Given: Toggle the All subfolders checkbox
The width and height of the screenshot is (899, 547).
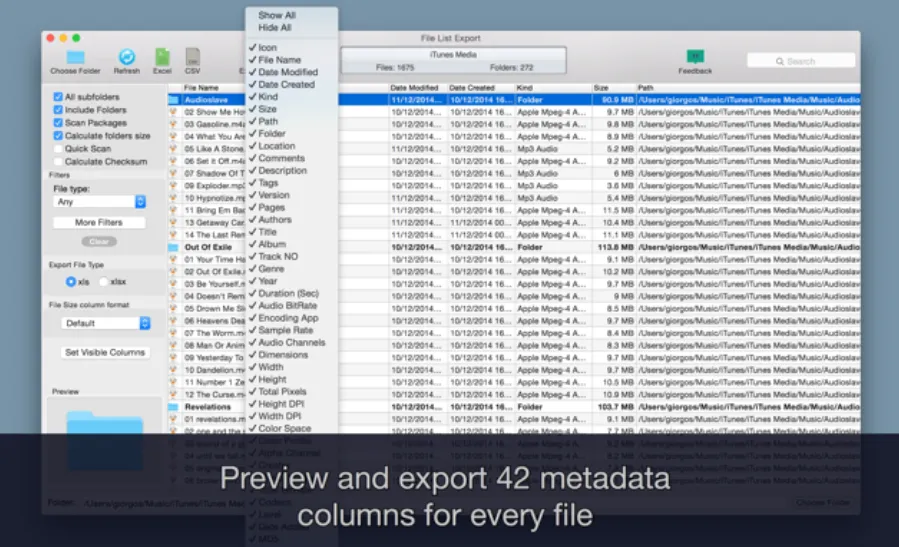Looking at the screenshot, I should (58, 97).
